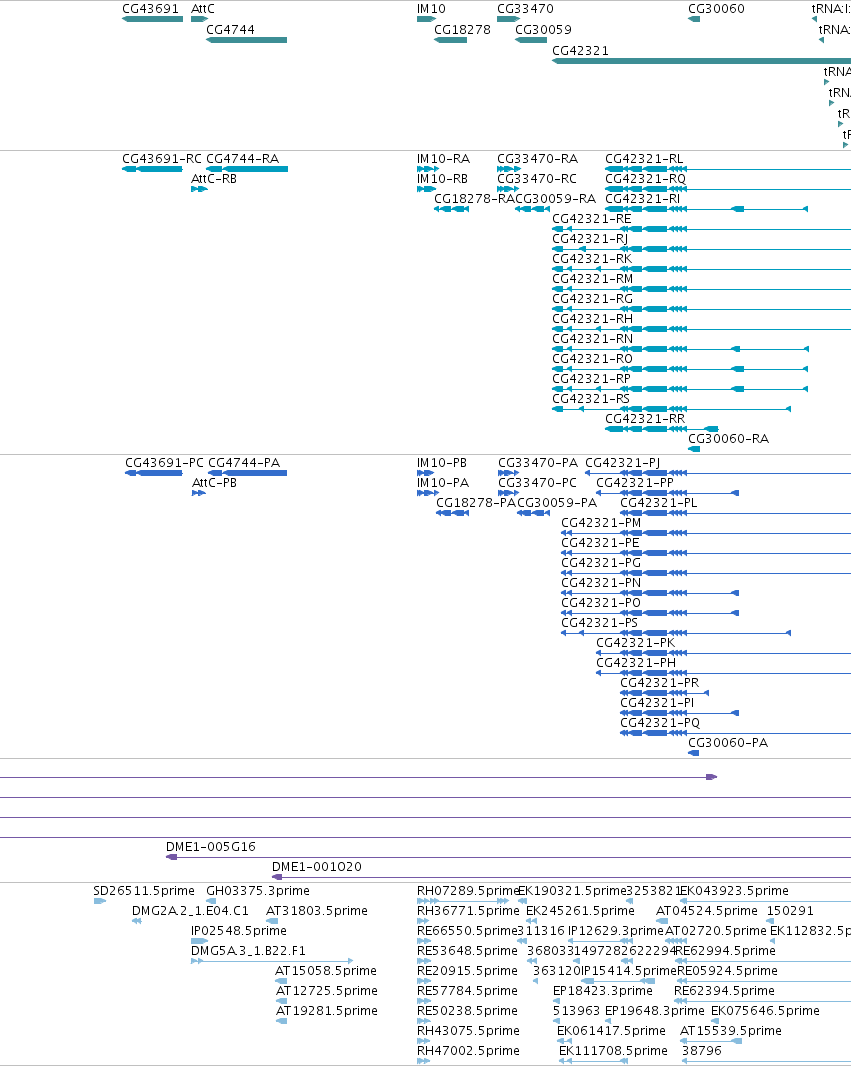This screenshot has height=1066, width=851.
Task: Select the CG33470-RC transcript label
Action: (537, 179)
